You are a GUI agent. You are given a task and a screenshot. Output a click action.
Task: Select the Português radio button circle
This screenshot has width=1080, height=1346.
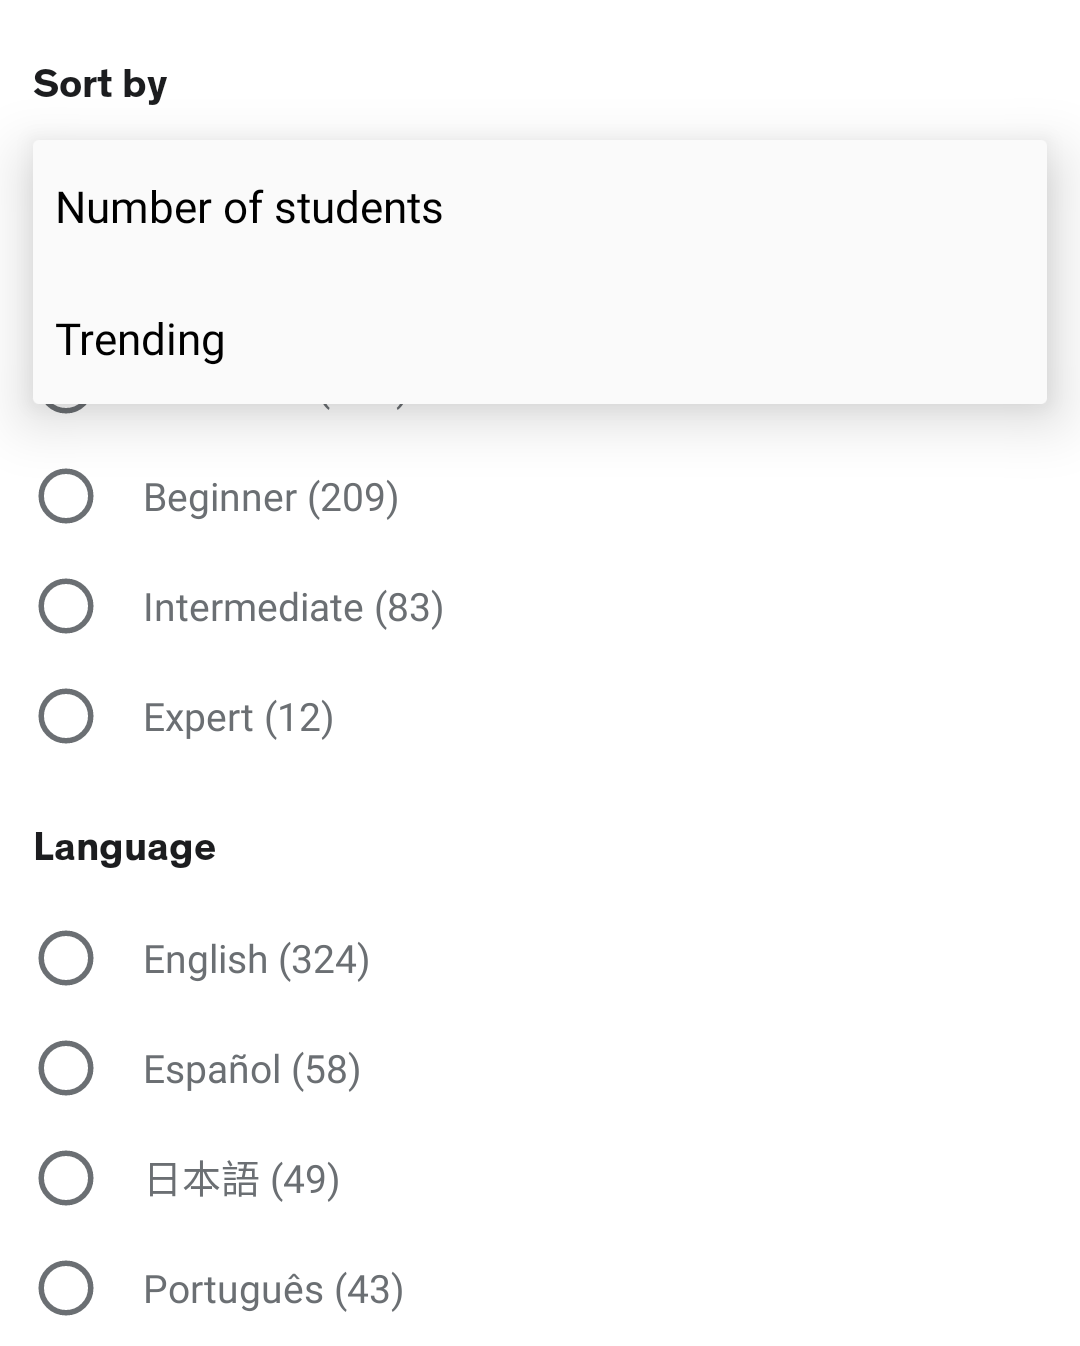click(66, 1289)
